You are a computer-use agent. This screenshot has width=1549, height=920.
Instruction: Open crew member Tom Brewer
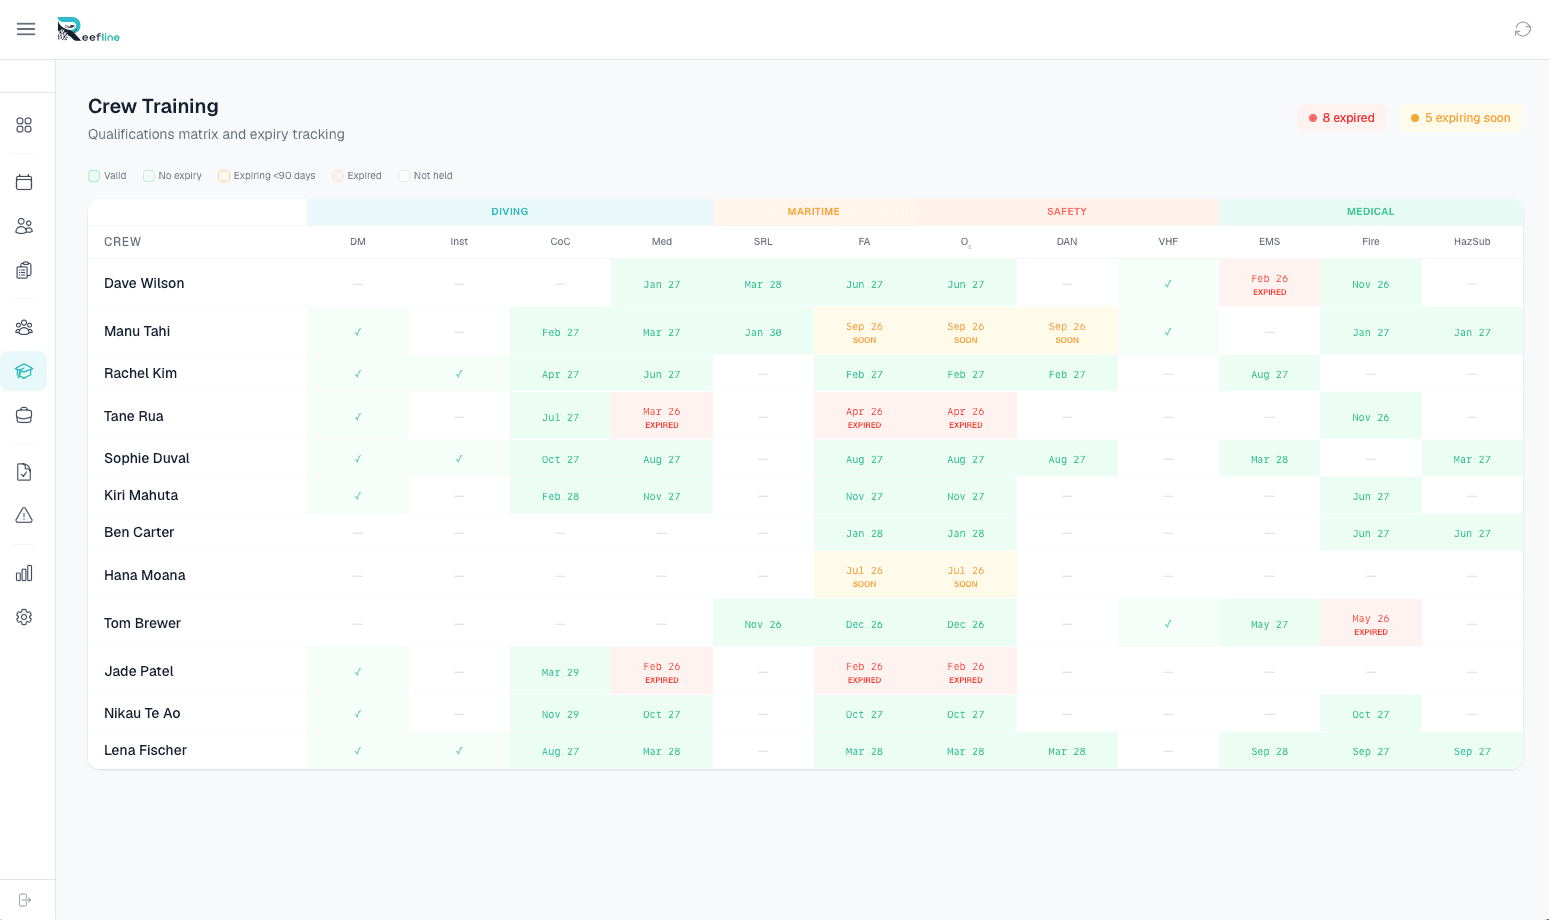[x=142, y=623]
